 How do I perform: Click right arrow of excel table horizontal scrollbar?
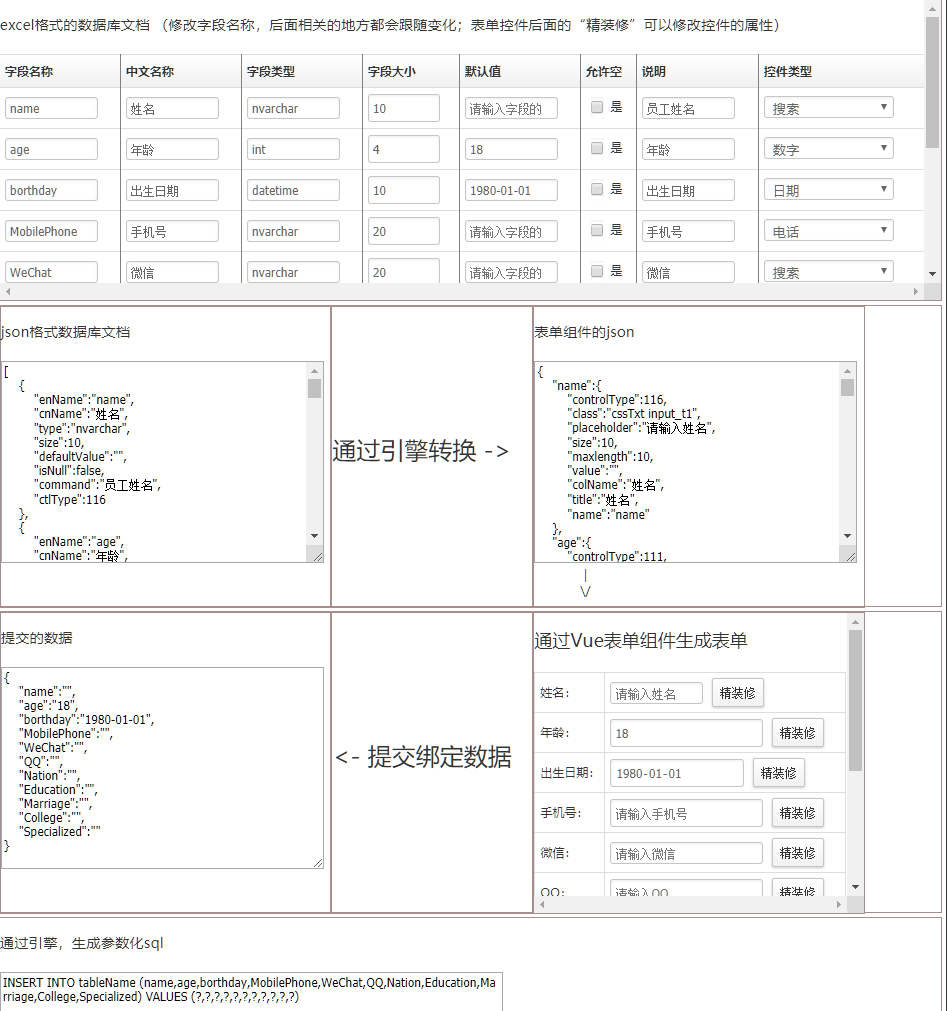pos(915,291)
